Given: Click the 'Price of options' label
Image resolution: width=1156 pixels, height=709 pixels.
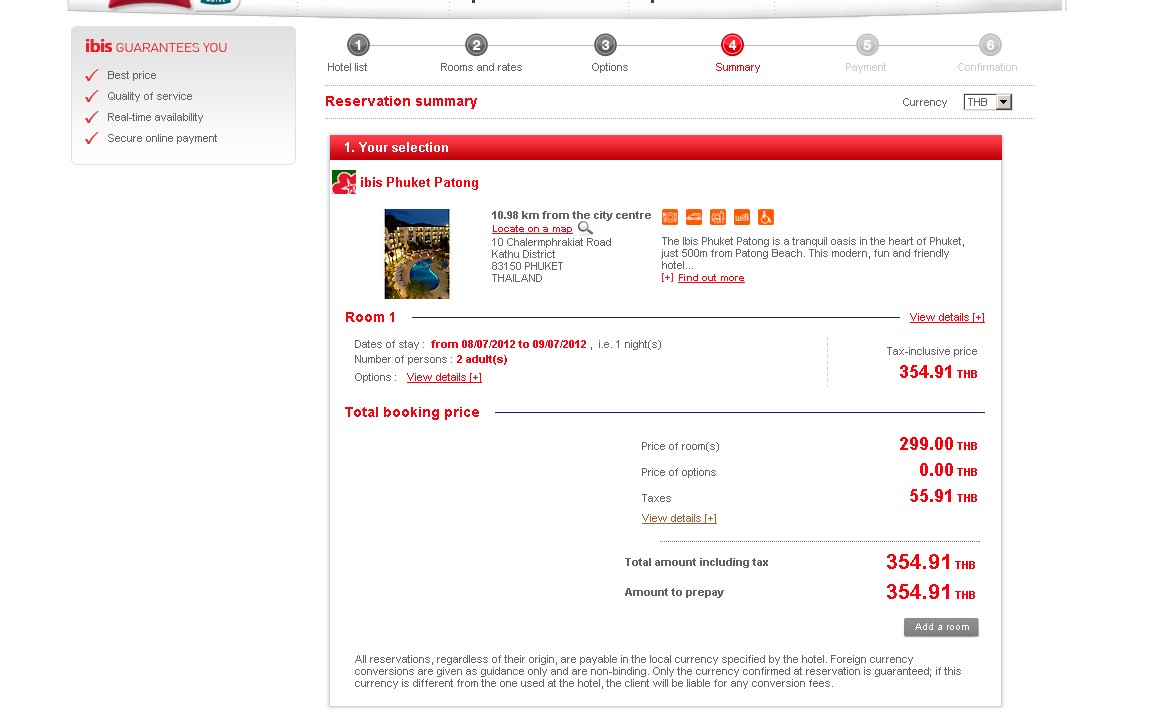Looking at the screenshot, I should (678, 472).
